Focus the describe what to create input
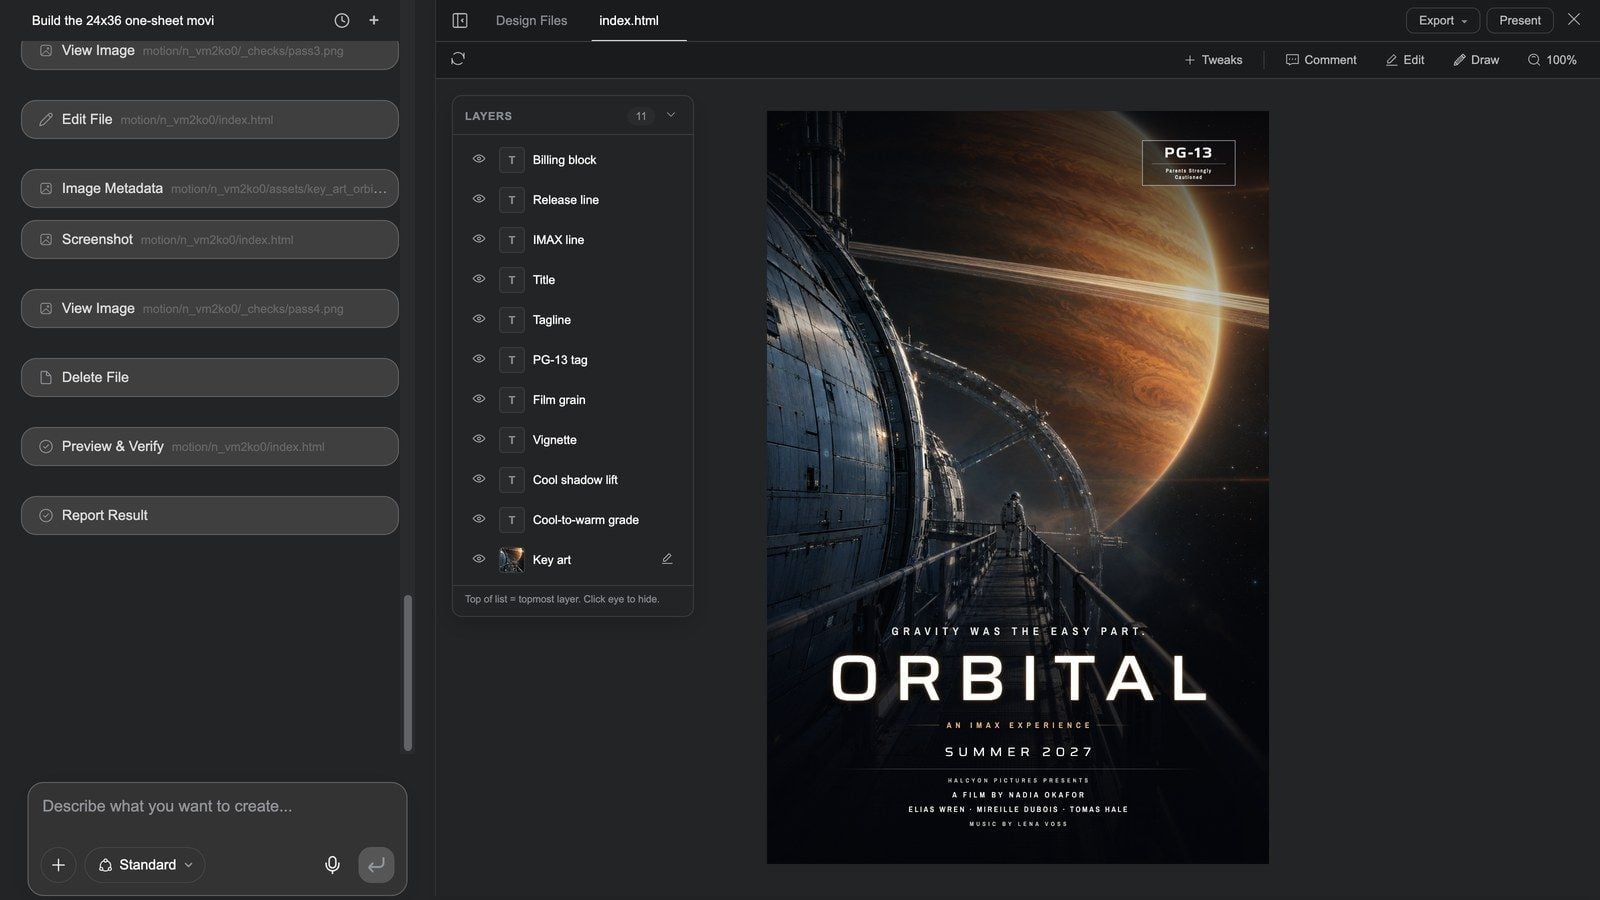The image size is (1600, 900). [x=217, y=806]
